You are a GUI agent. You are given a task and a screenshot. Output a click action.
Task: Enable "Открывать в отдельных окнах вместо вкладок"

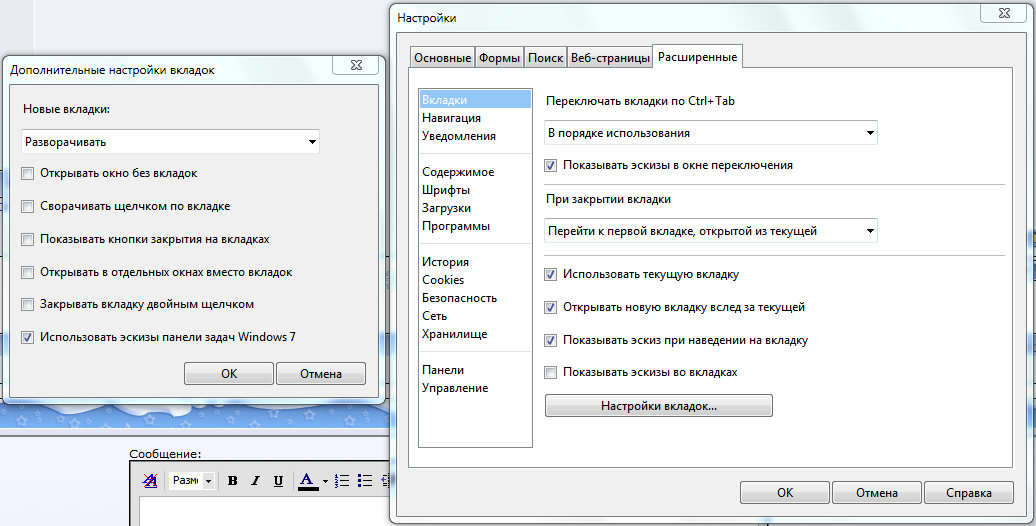coord(27,272)
